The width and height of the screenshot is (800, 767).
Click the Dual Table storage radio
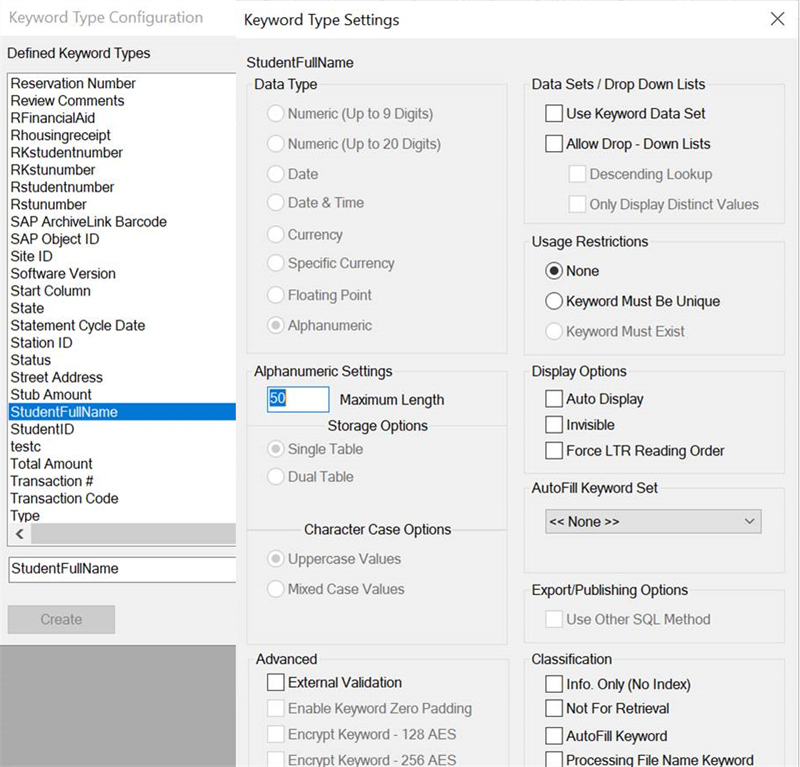[x=276, y=477]
